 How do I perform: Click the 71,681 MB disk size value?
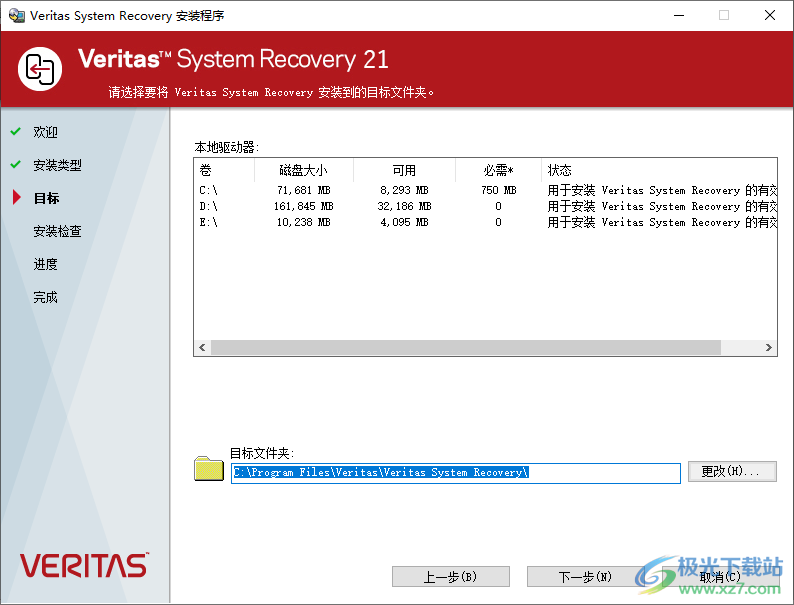(x=304, y=190)
